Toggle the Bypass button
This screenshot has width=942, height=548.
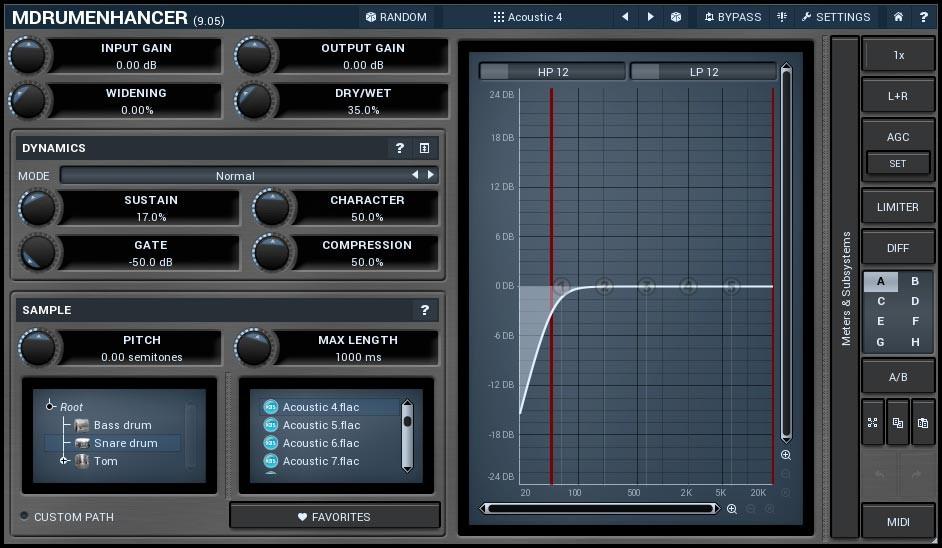point(732,17)
